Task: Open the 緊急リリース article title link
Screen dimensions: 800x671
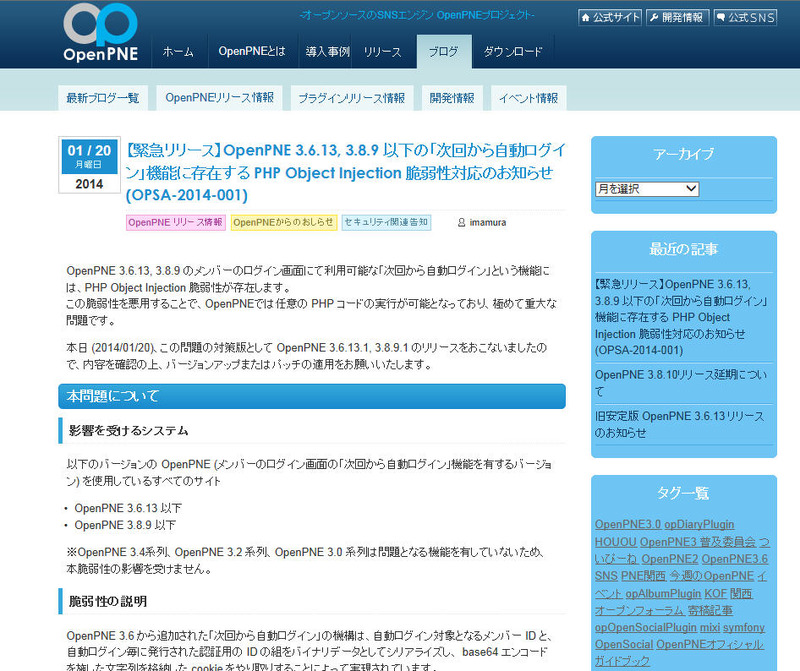Action: pyautogui.click(x=345, y=172)
